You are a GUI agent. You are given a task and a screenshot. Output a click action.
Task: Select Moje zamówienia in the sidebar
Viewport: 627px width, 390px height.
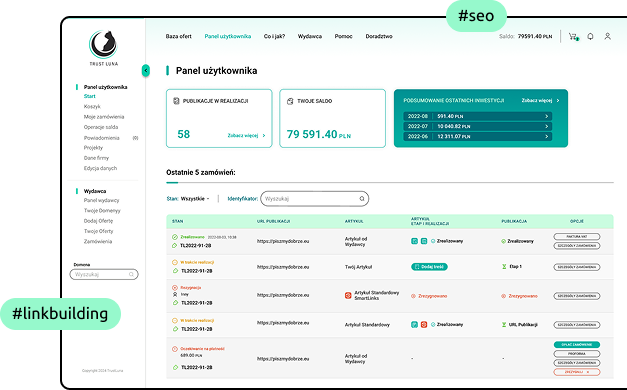click(104, 117)
